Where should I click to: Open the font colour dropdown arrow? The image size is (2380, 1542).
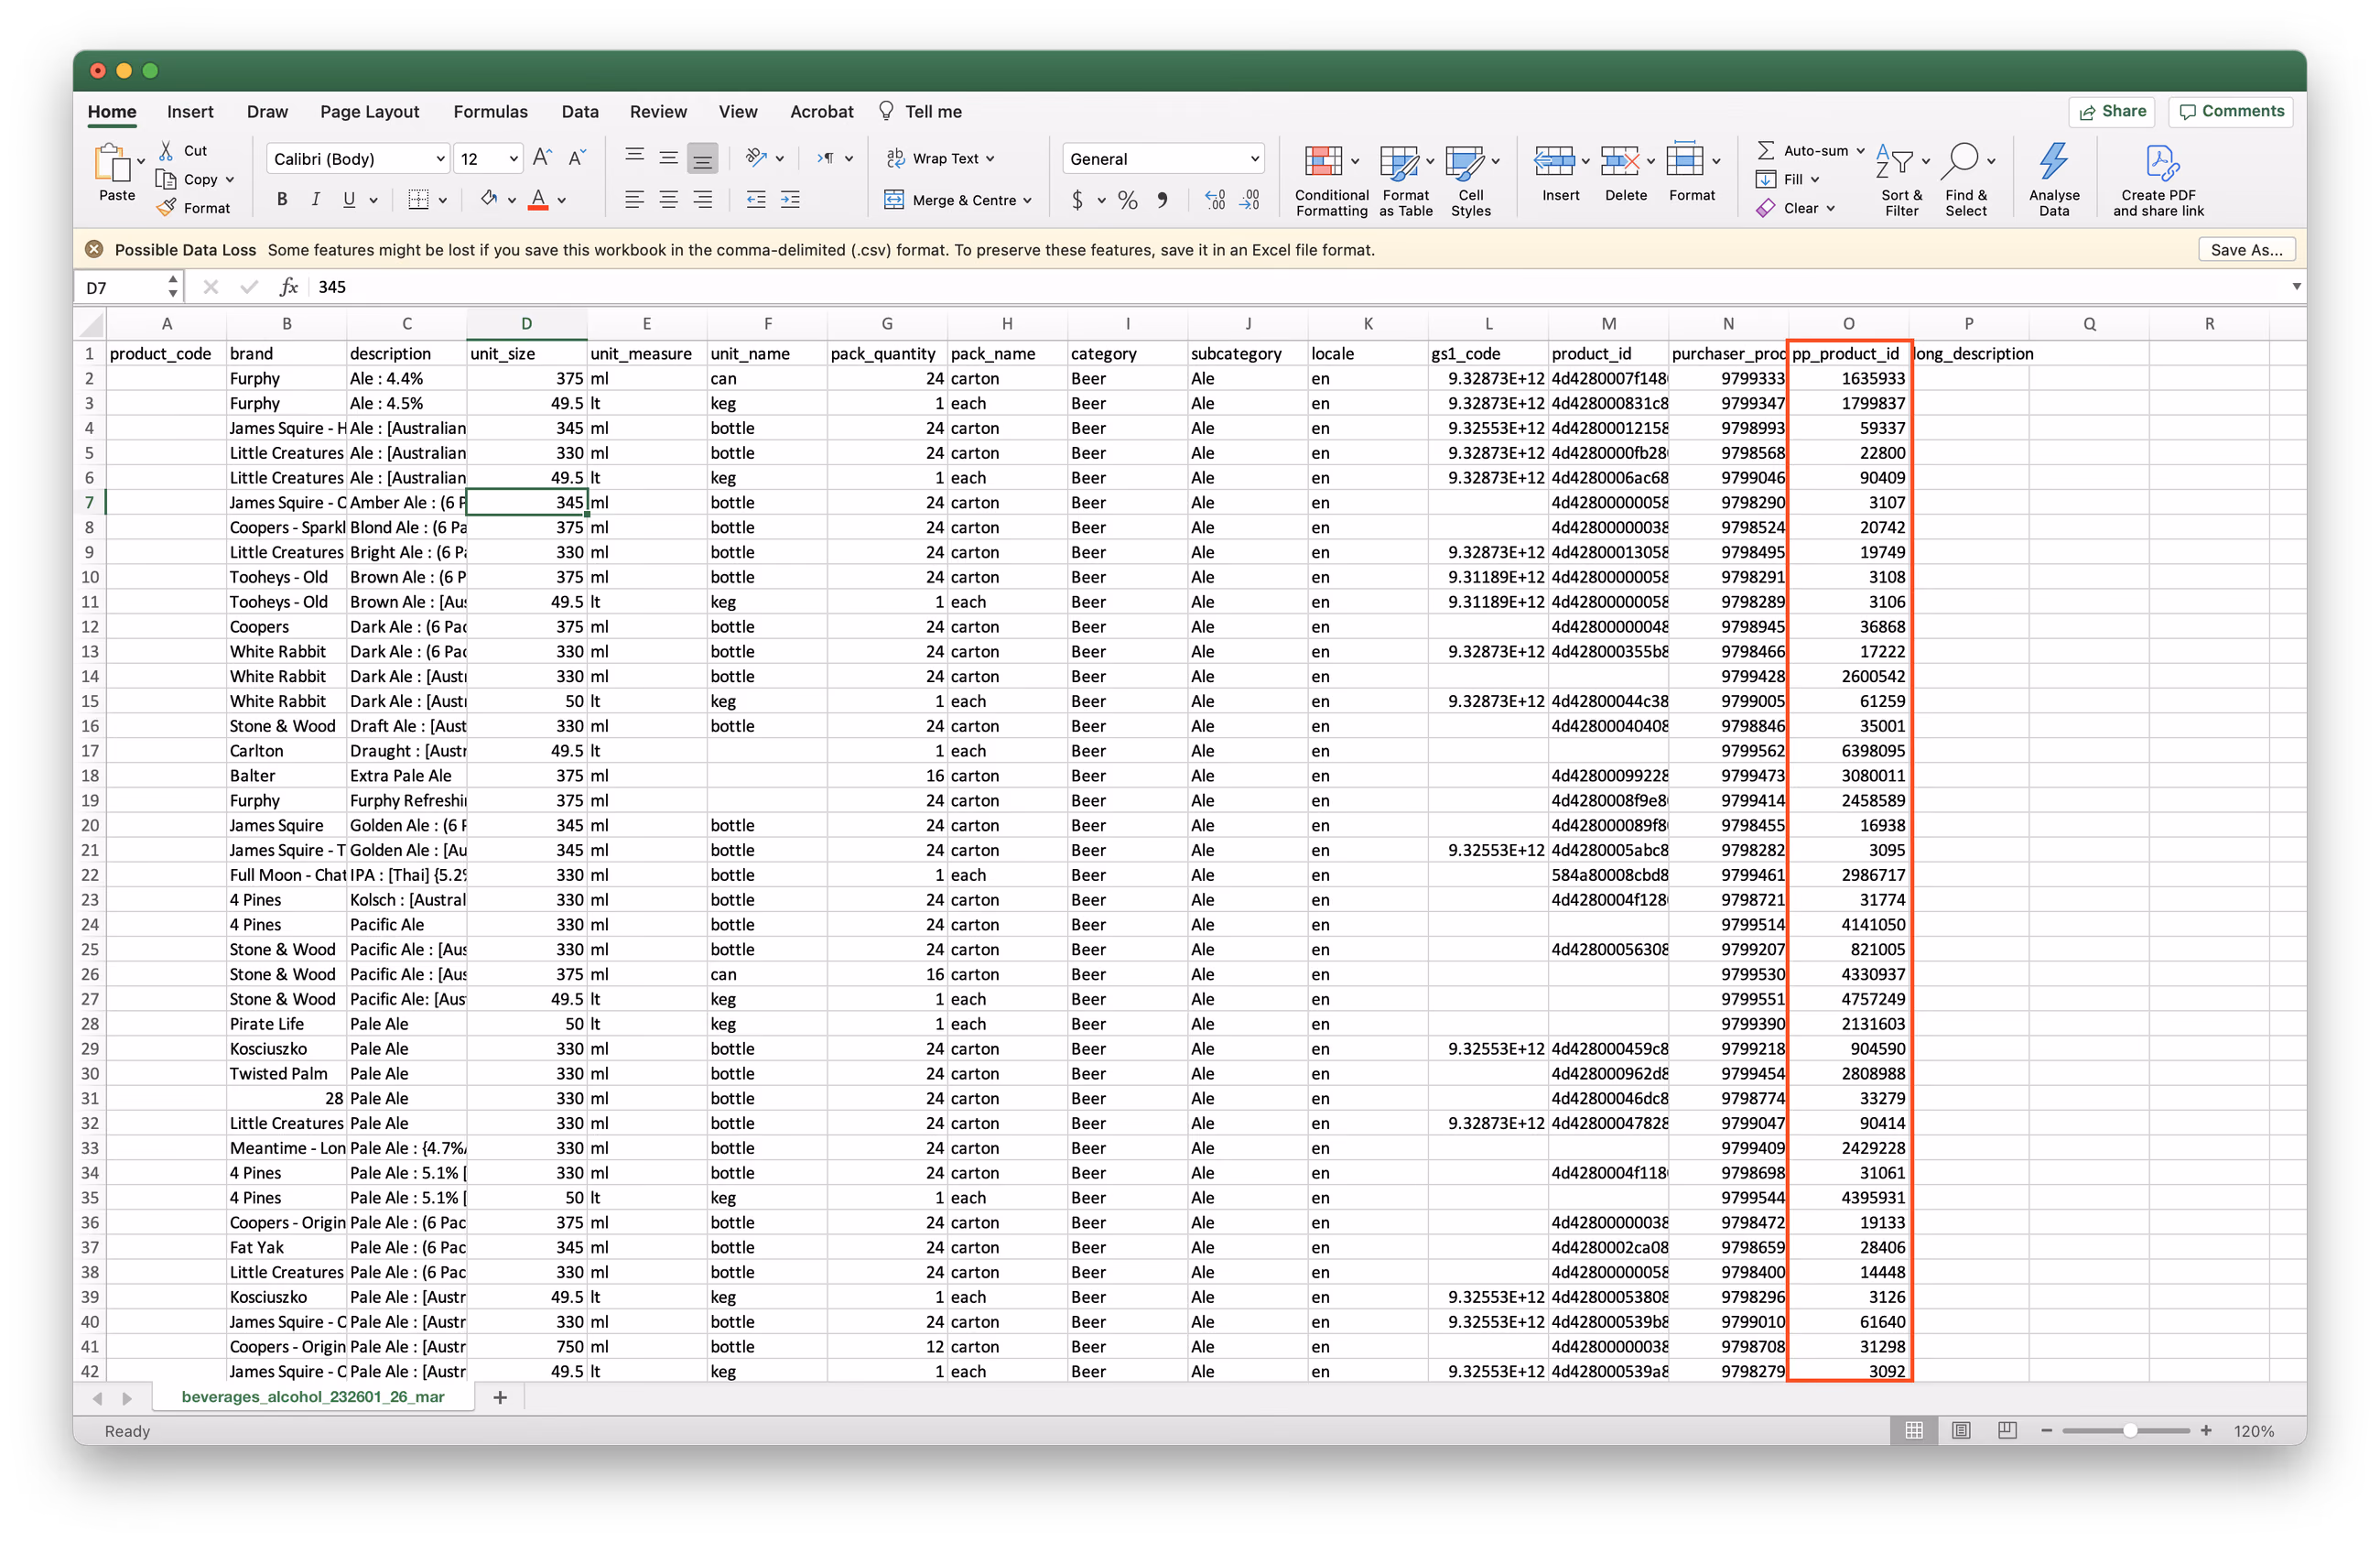(562, 200)
